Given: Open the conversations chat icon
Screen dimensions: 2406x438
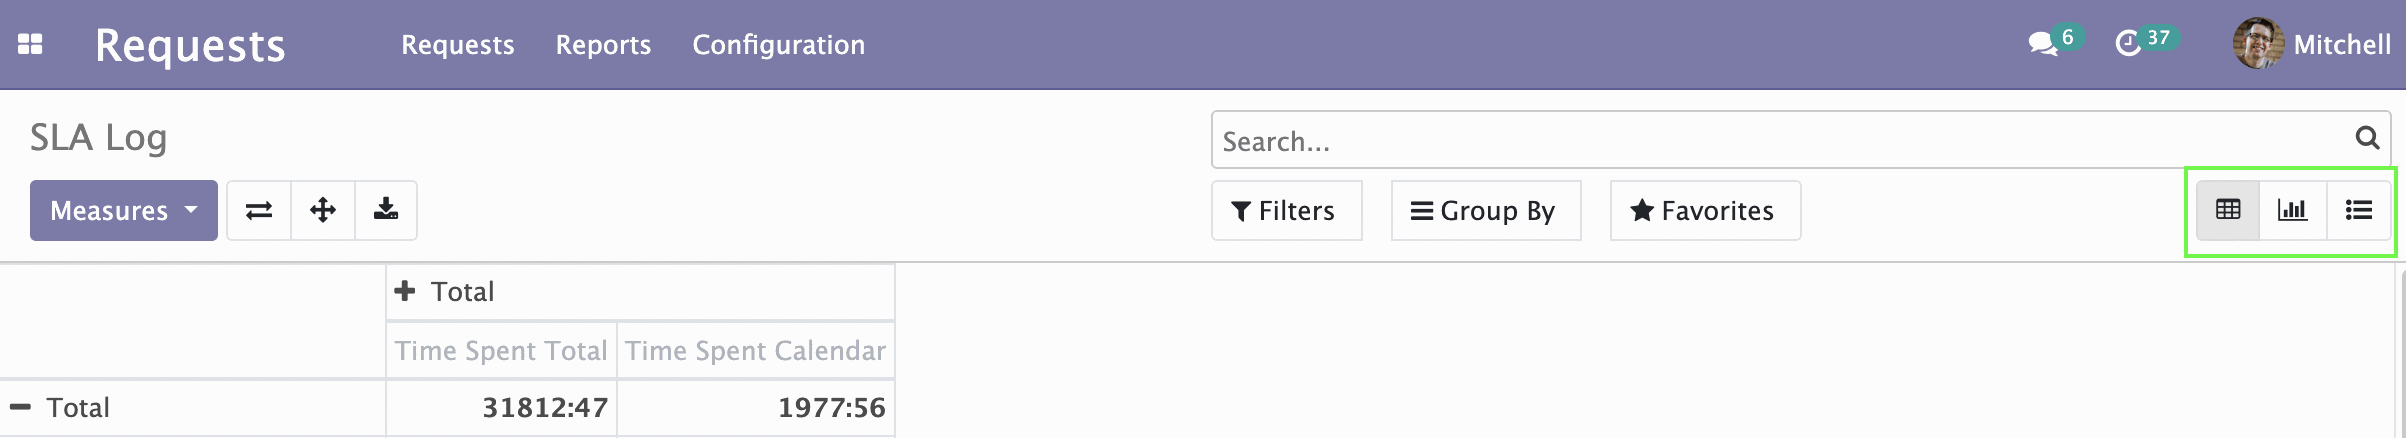Looking at the screenshot, I should tap(2042, 44).
